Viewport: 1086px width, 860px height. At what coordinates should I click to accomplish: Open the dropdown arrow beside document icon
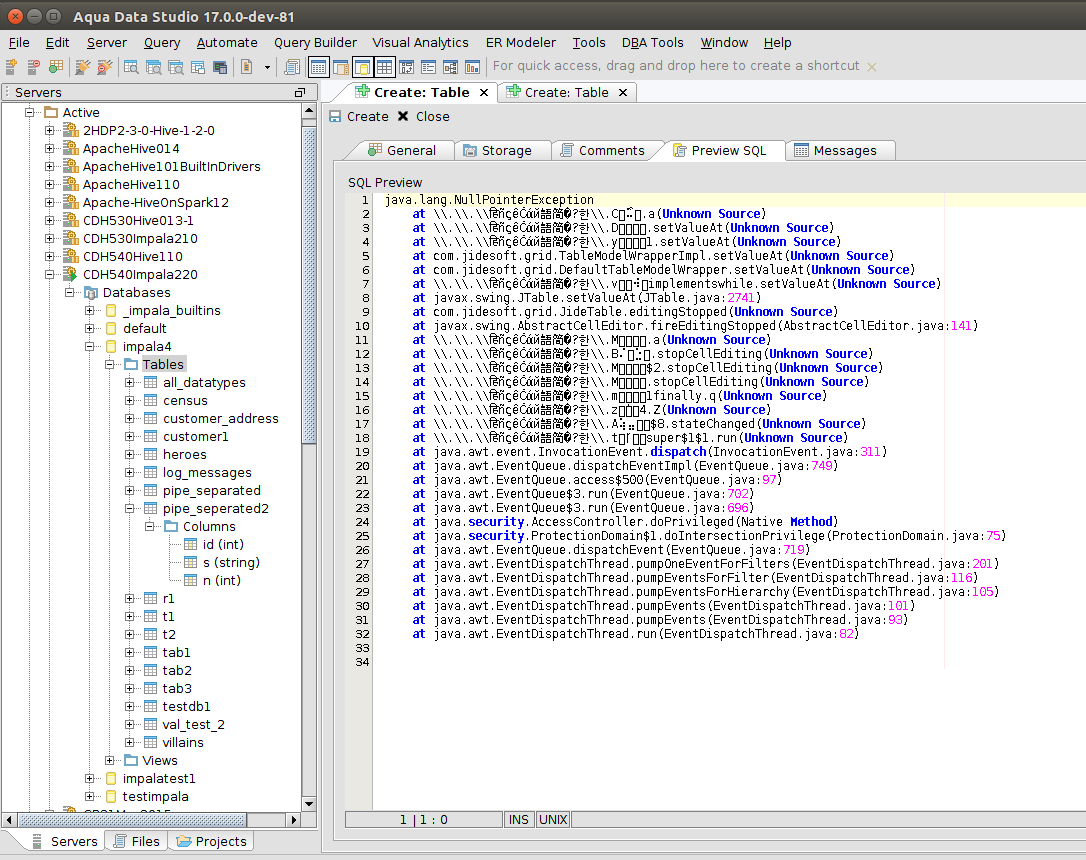[x=267, y=67]
